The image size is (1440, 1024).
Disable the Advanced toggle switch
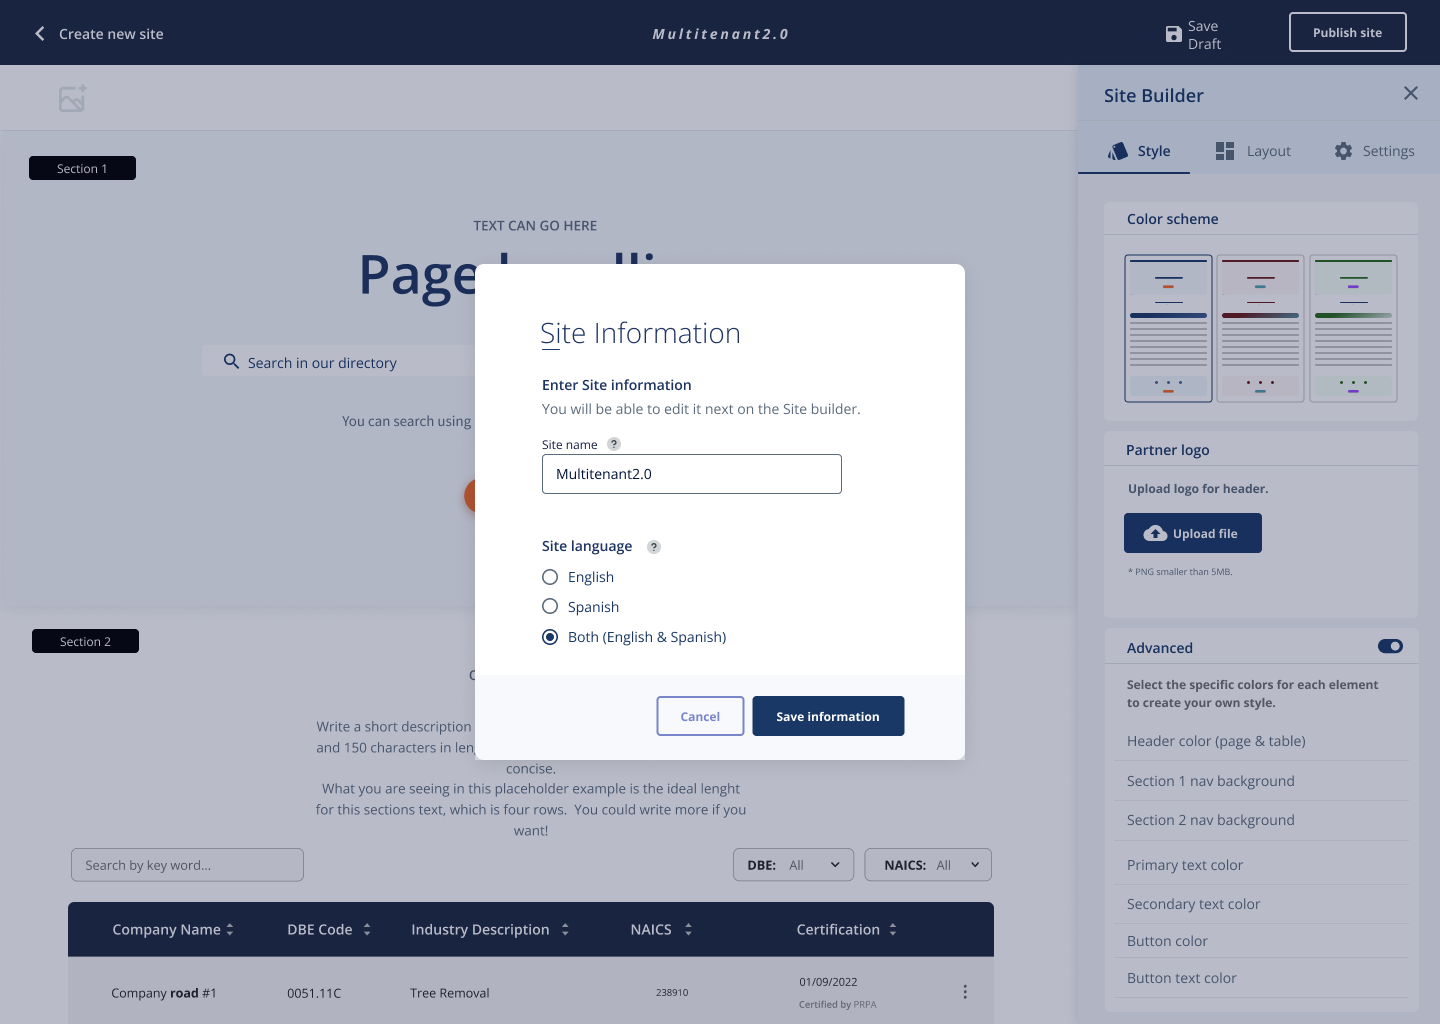1390,646
